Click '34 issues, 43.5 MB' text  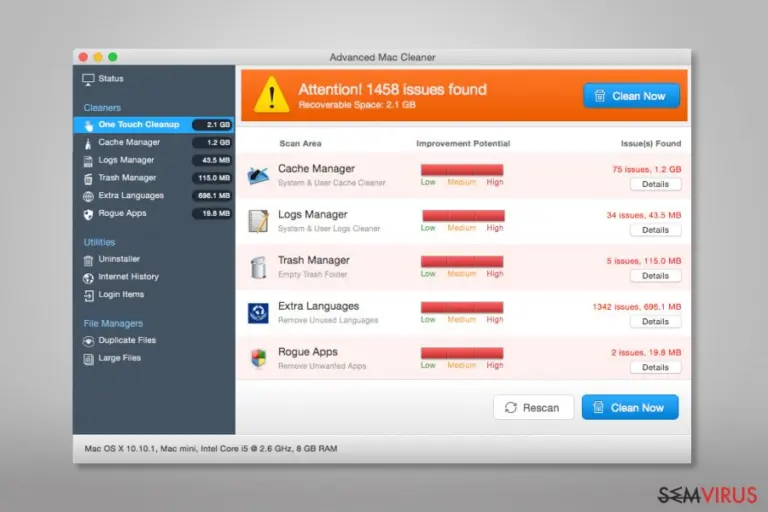(x=644, y=216)
